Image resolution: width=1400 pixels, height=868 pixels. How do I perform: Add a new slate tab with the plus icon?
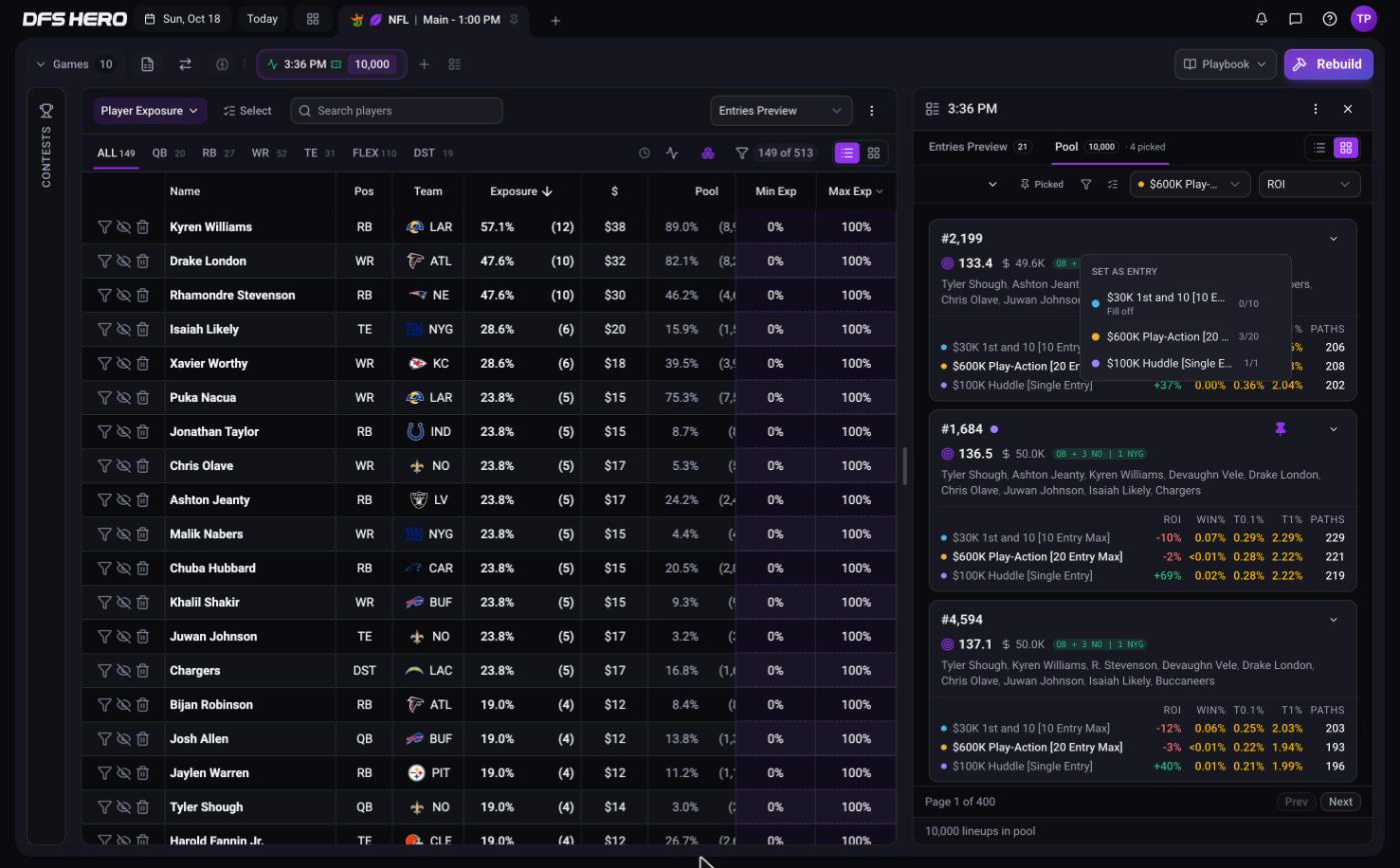(555, 20)
